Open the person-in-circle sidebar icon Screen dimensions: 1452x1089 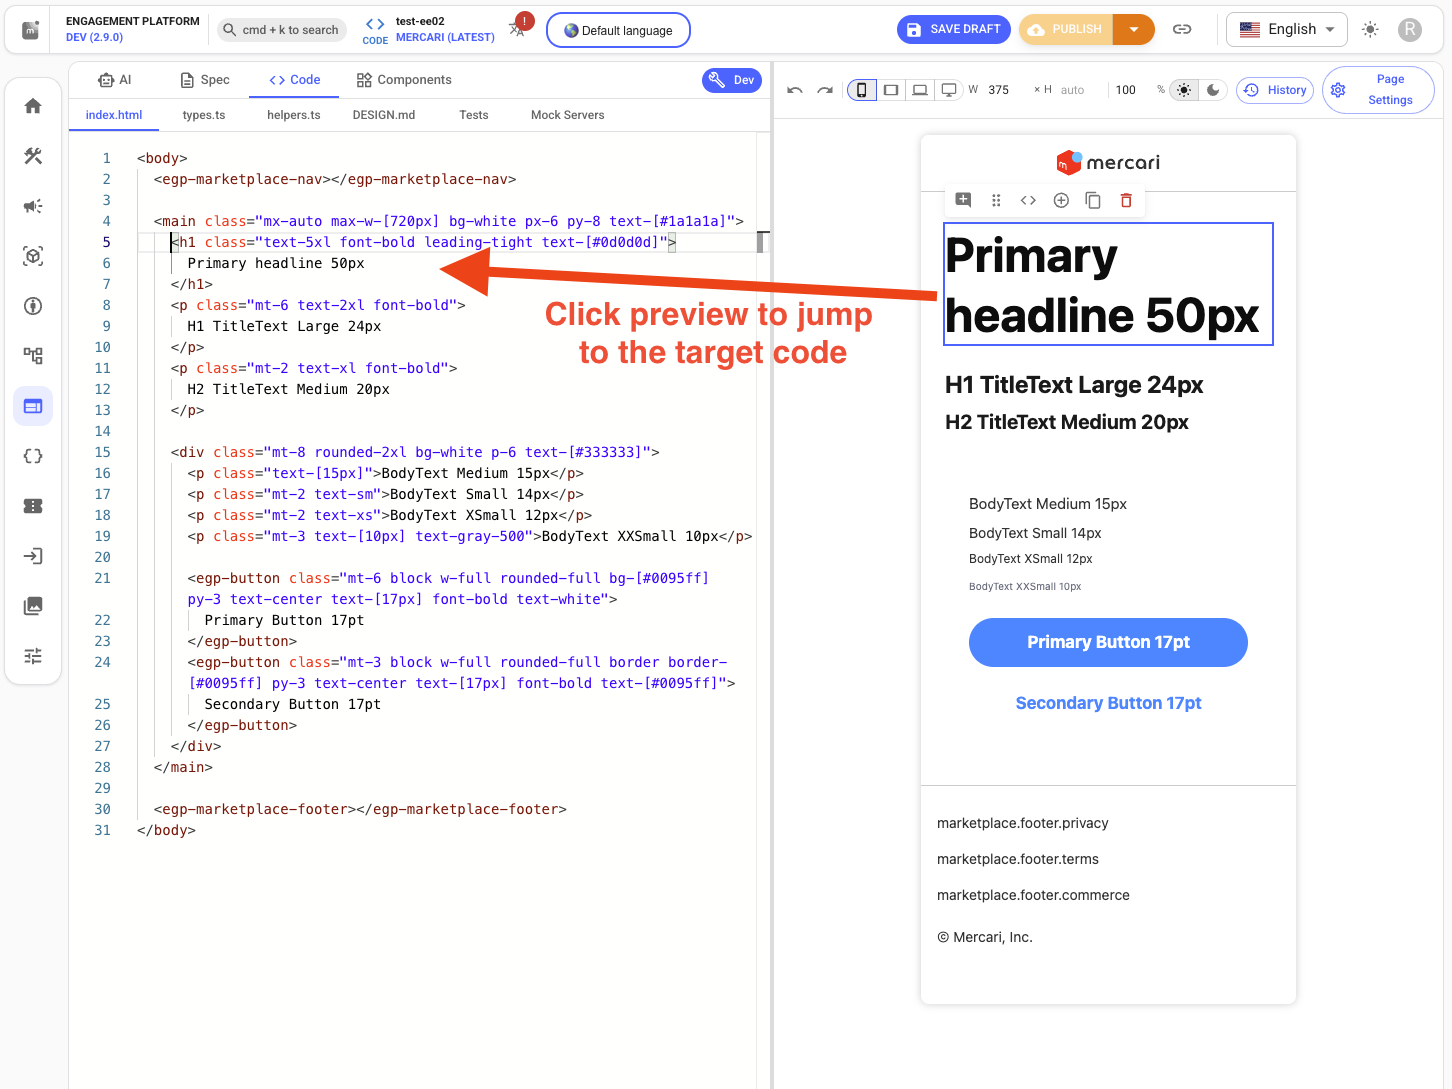coord(33,306)
